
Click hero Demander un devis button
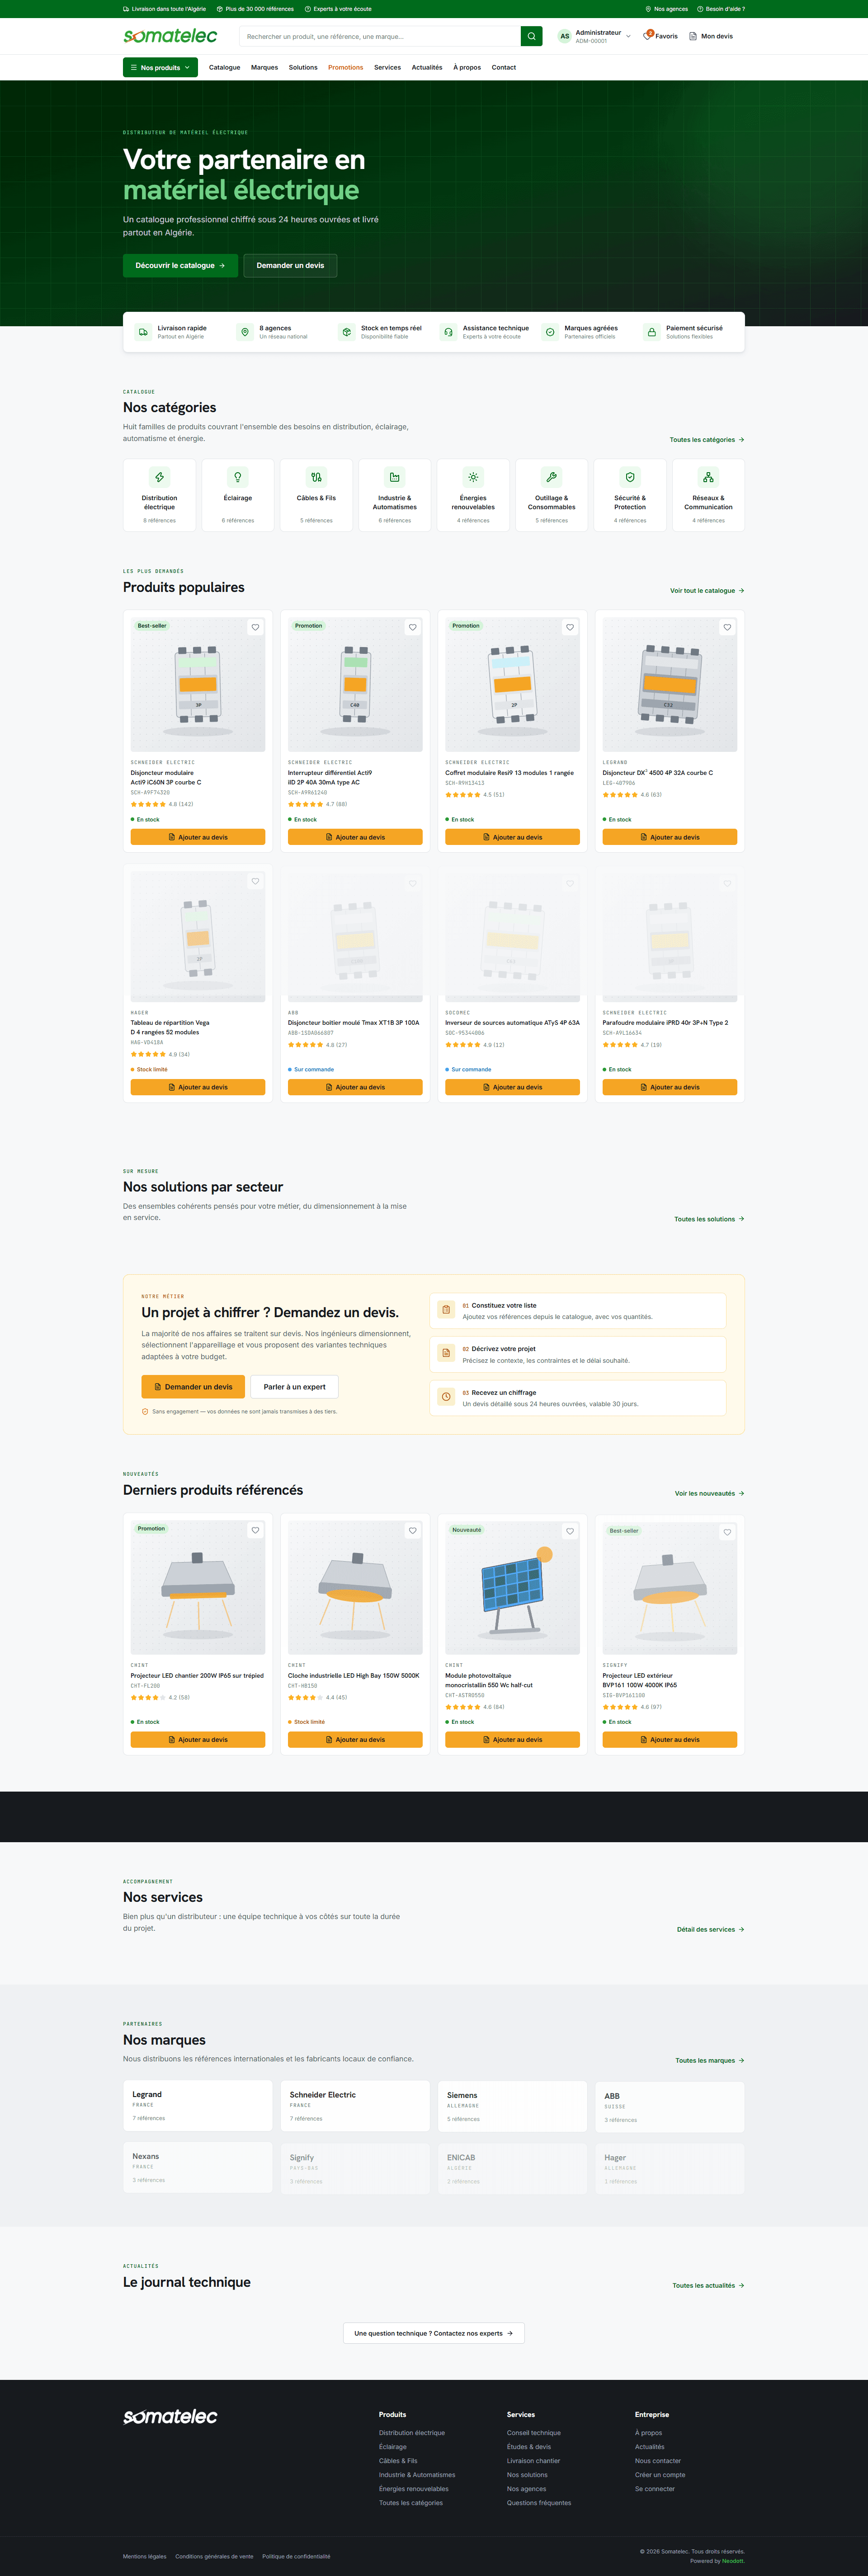tap(290, 265)
